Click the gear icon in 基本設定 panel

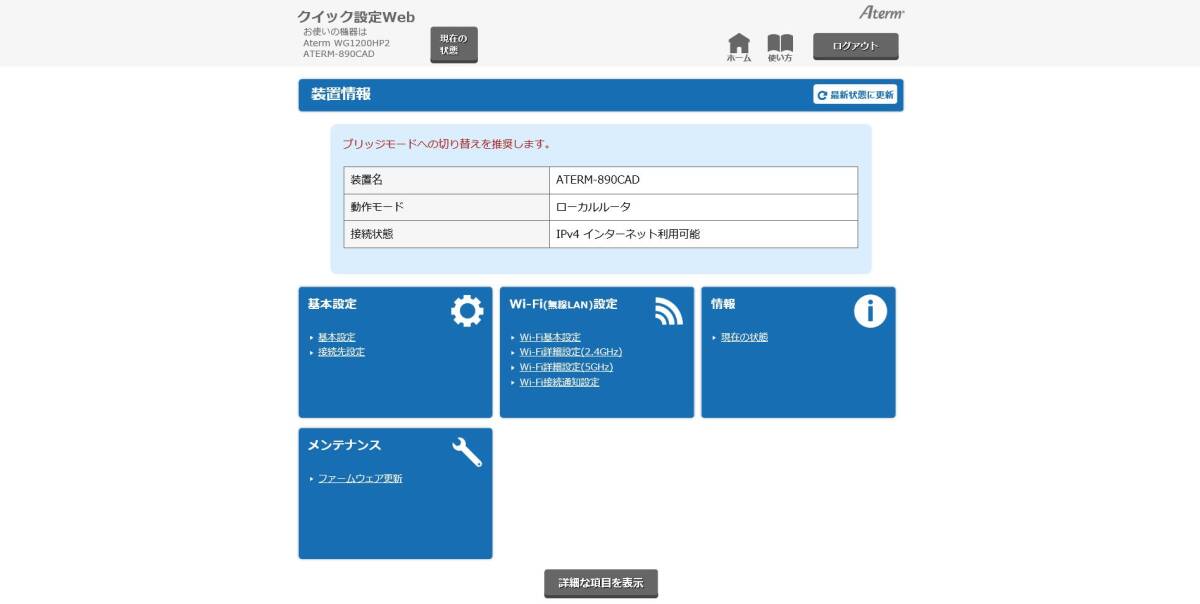click(x=468, y=311)
